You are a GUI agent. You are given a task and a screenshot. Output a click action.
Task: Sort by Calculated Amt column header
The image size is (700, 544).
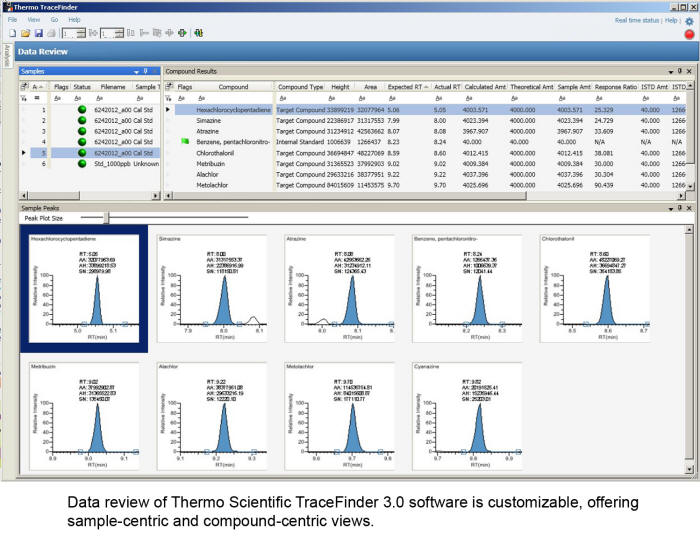(485, 87)
